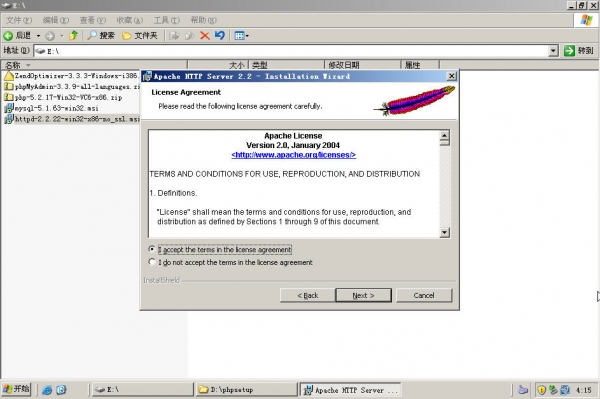Open the Views icon in Explorer toolbar

pyautogui.click(x=239, y=36)
